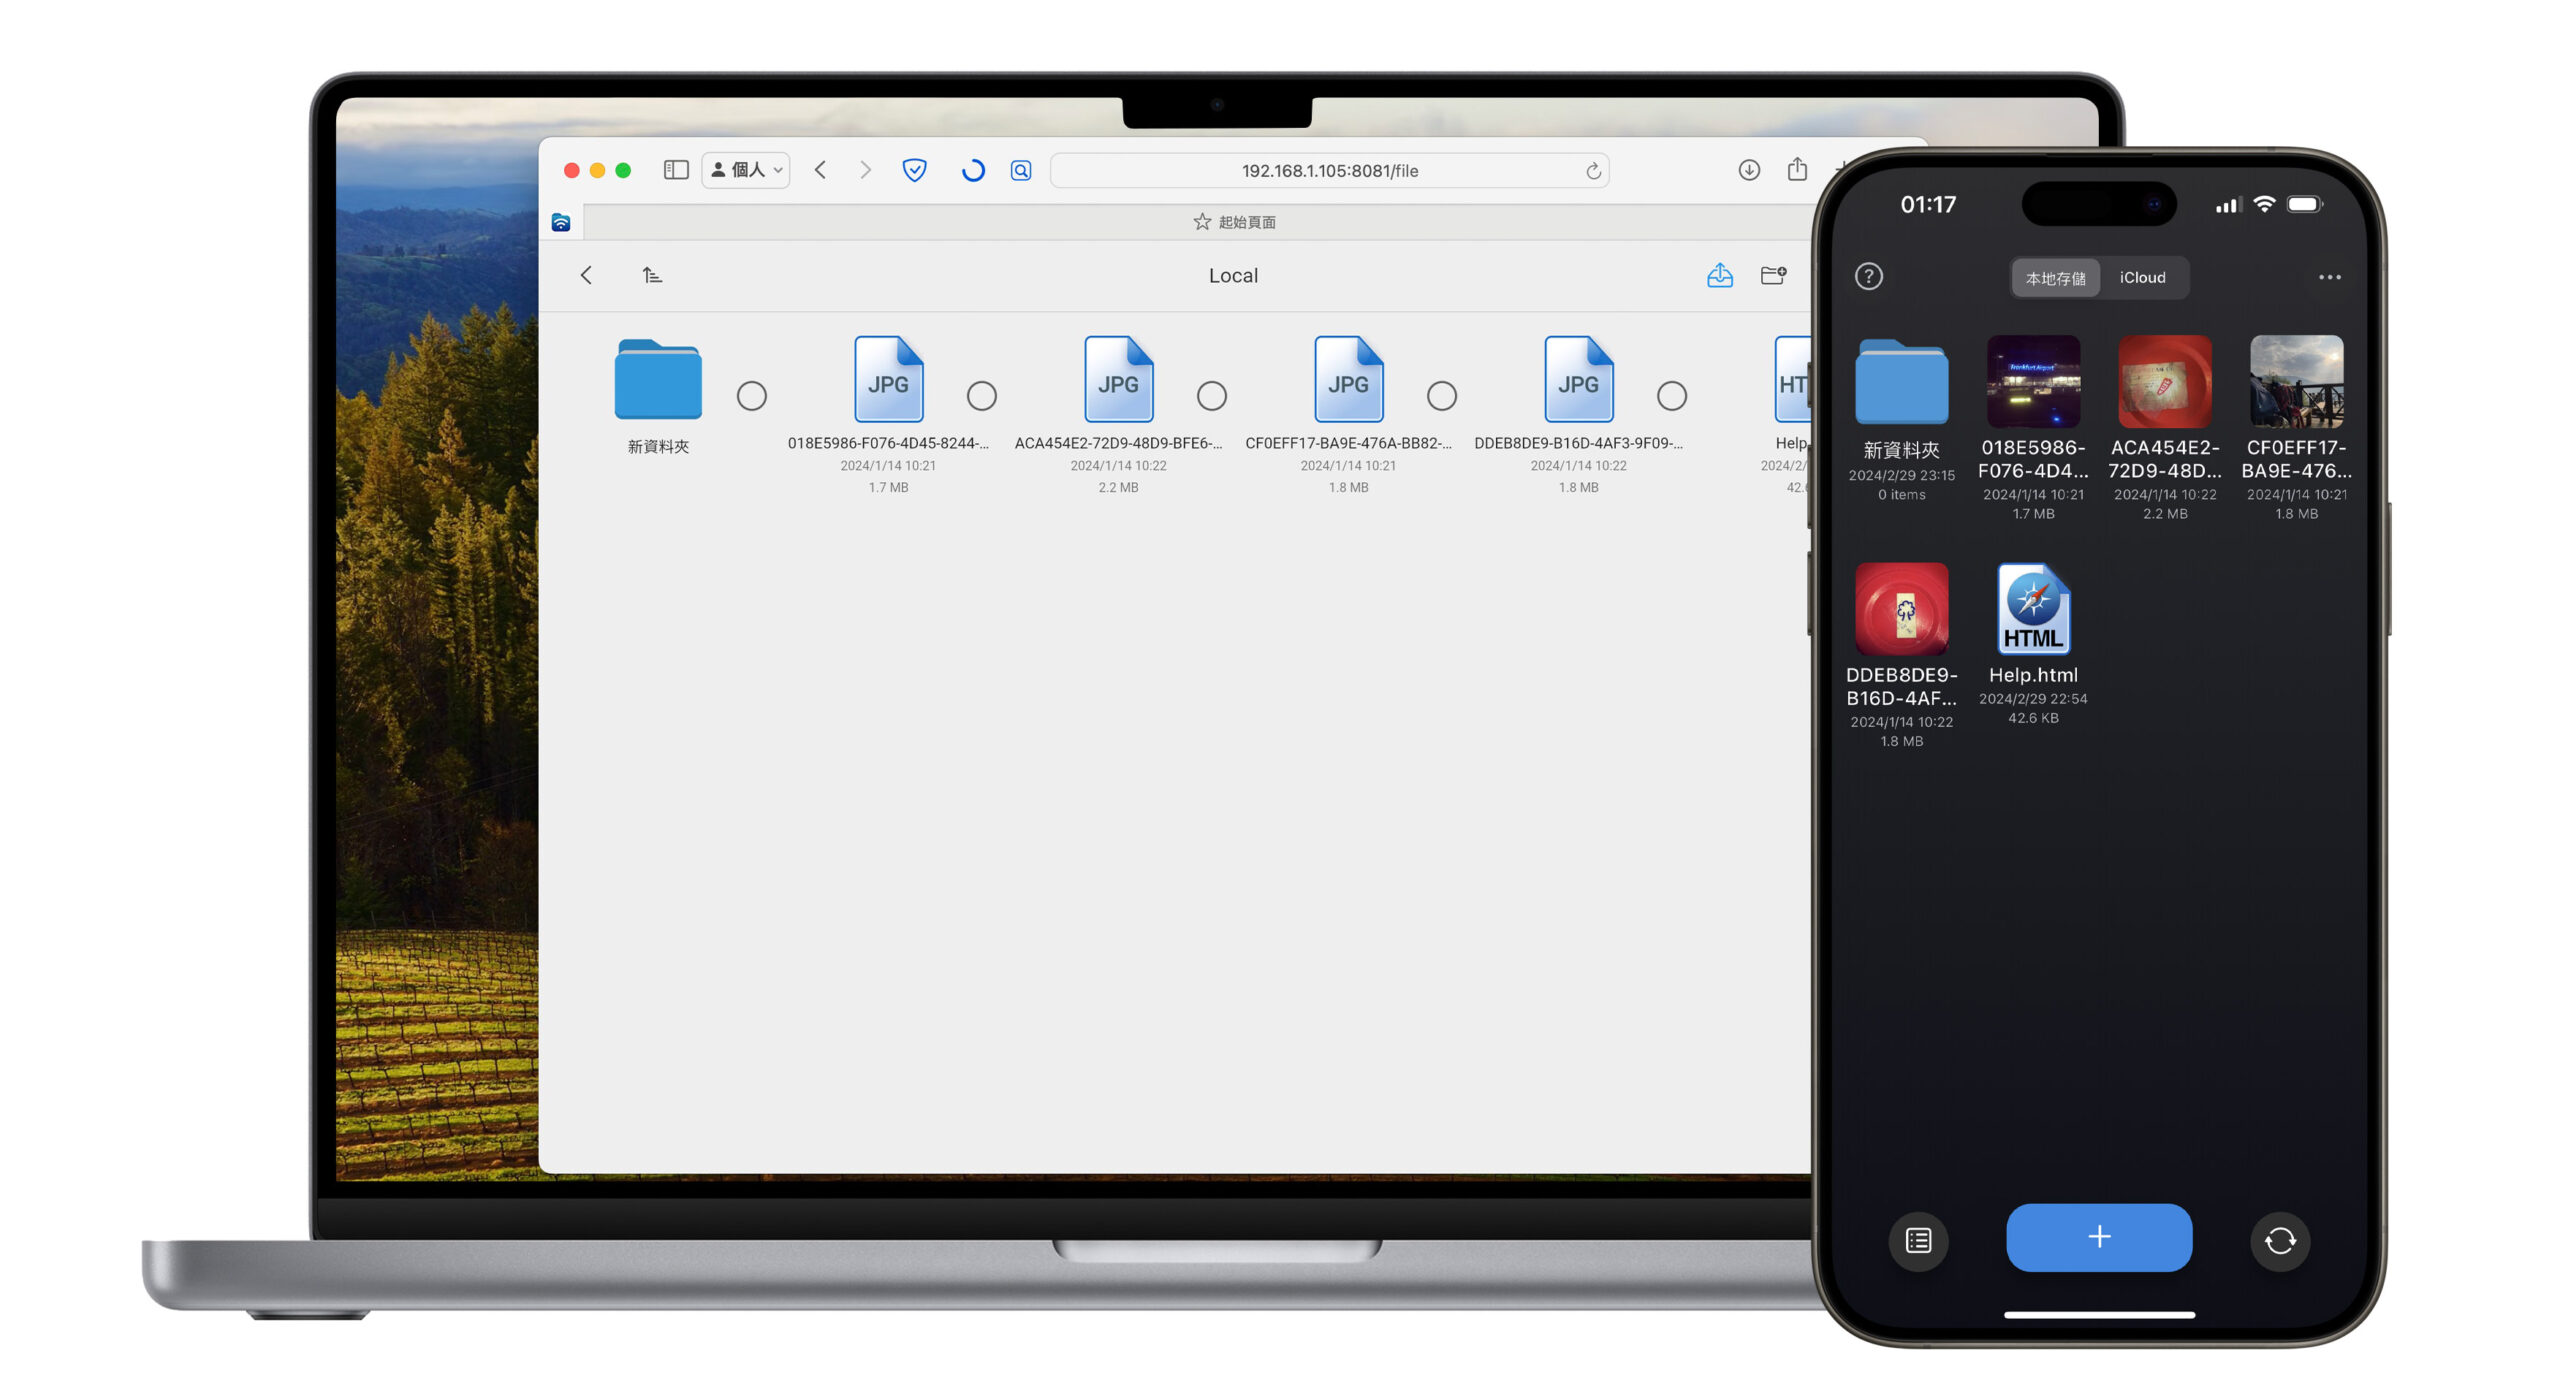Open the 個人 profile dropdown in Safari
The width and height of the screenshot is (2560, 1391).
coord(746,170)
